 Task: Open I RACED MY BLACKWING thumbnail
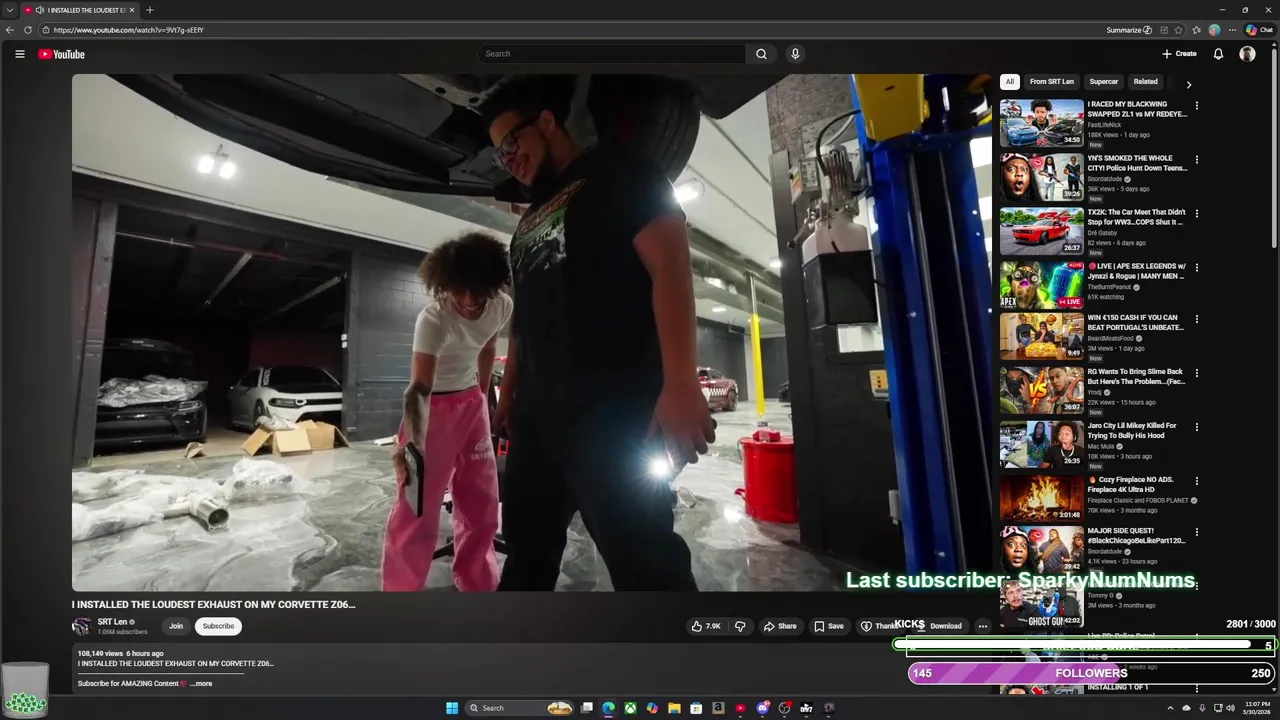coord(1042,122)
